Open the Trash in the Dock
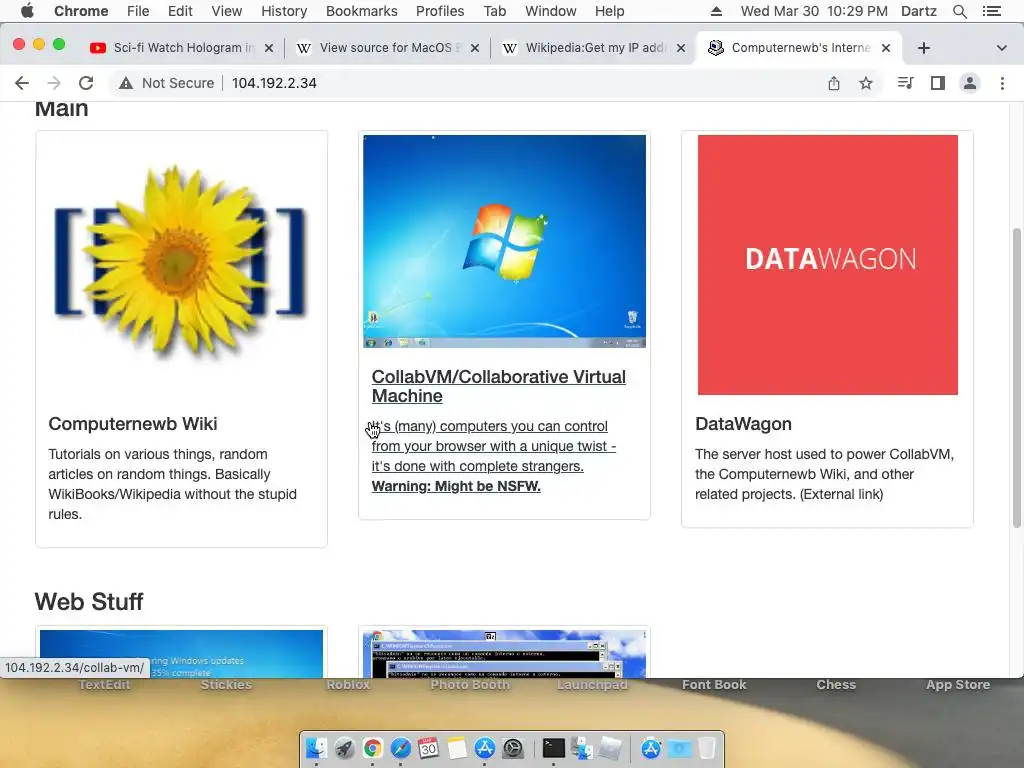 pos(707,748)
